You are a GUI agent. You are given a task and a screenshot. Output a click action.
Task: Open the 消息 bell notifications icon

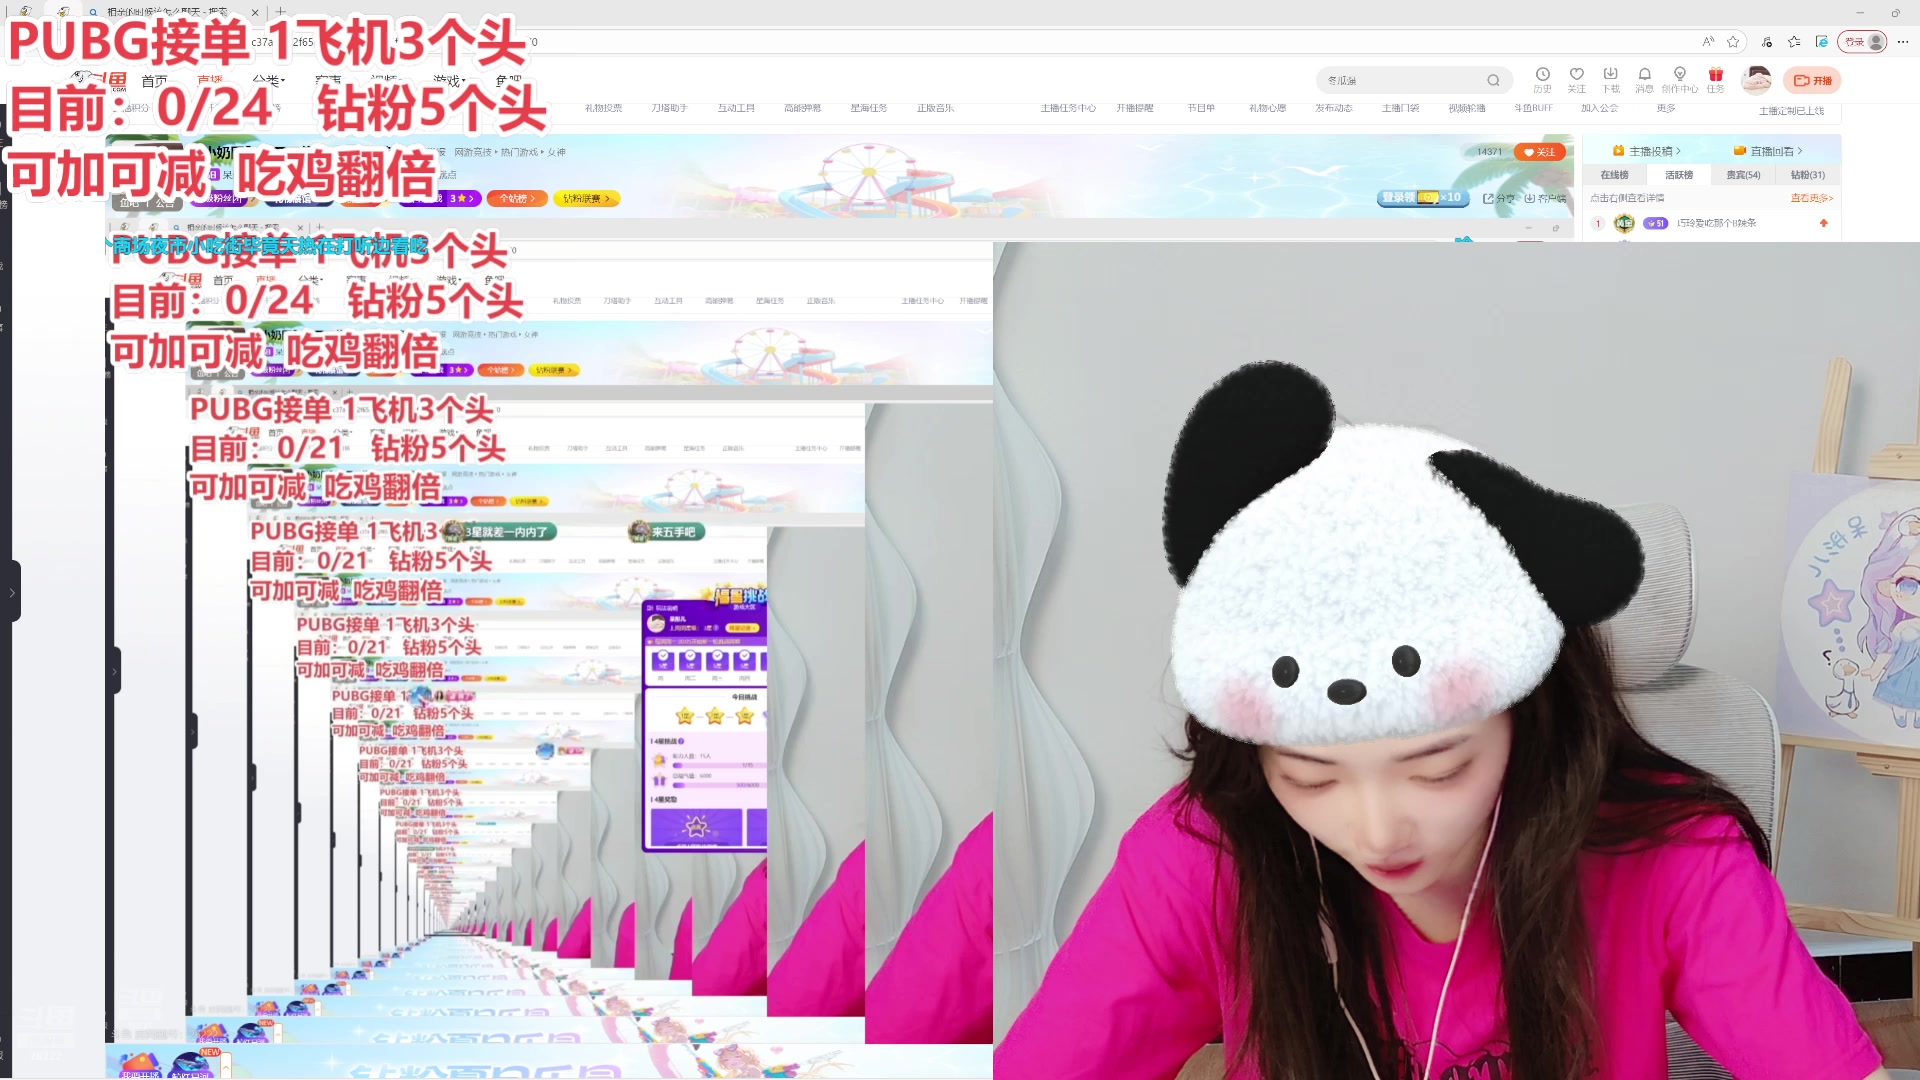click(1645, 75)
